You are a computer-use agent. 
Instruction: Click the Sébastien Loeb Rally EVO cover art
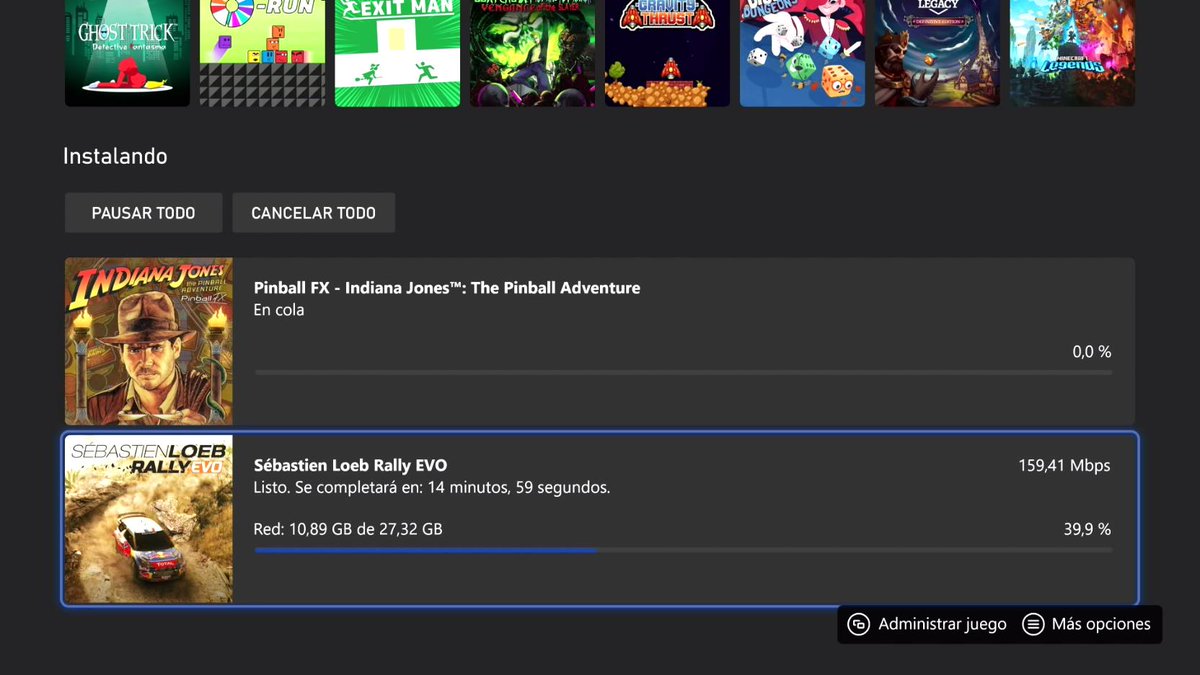point(148,518)
